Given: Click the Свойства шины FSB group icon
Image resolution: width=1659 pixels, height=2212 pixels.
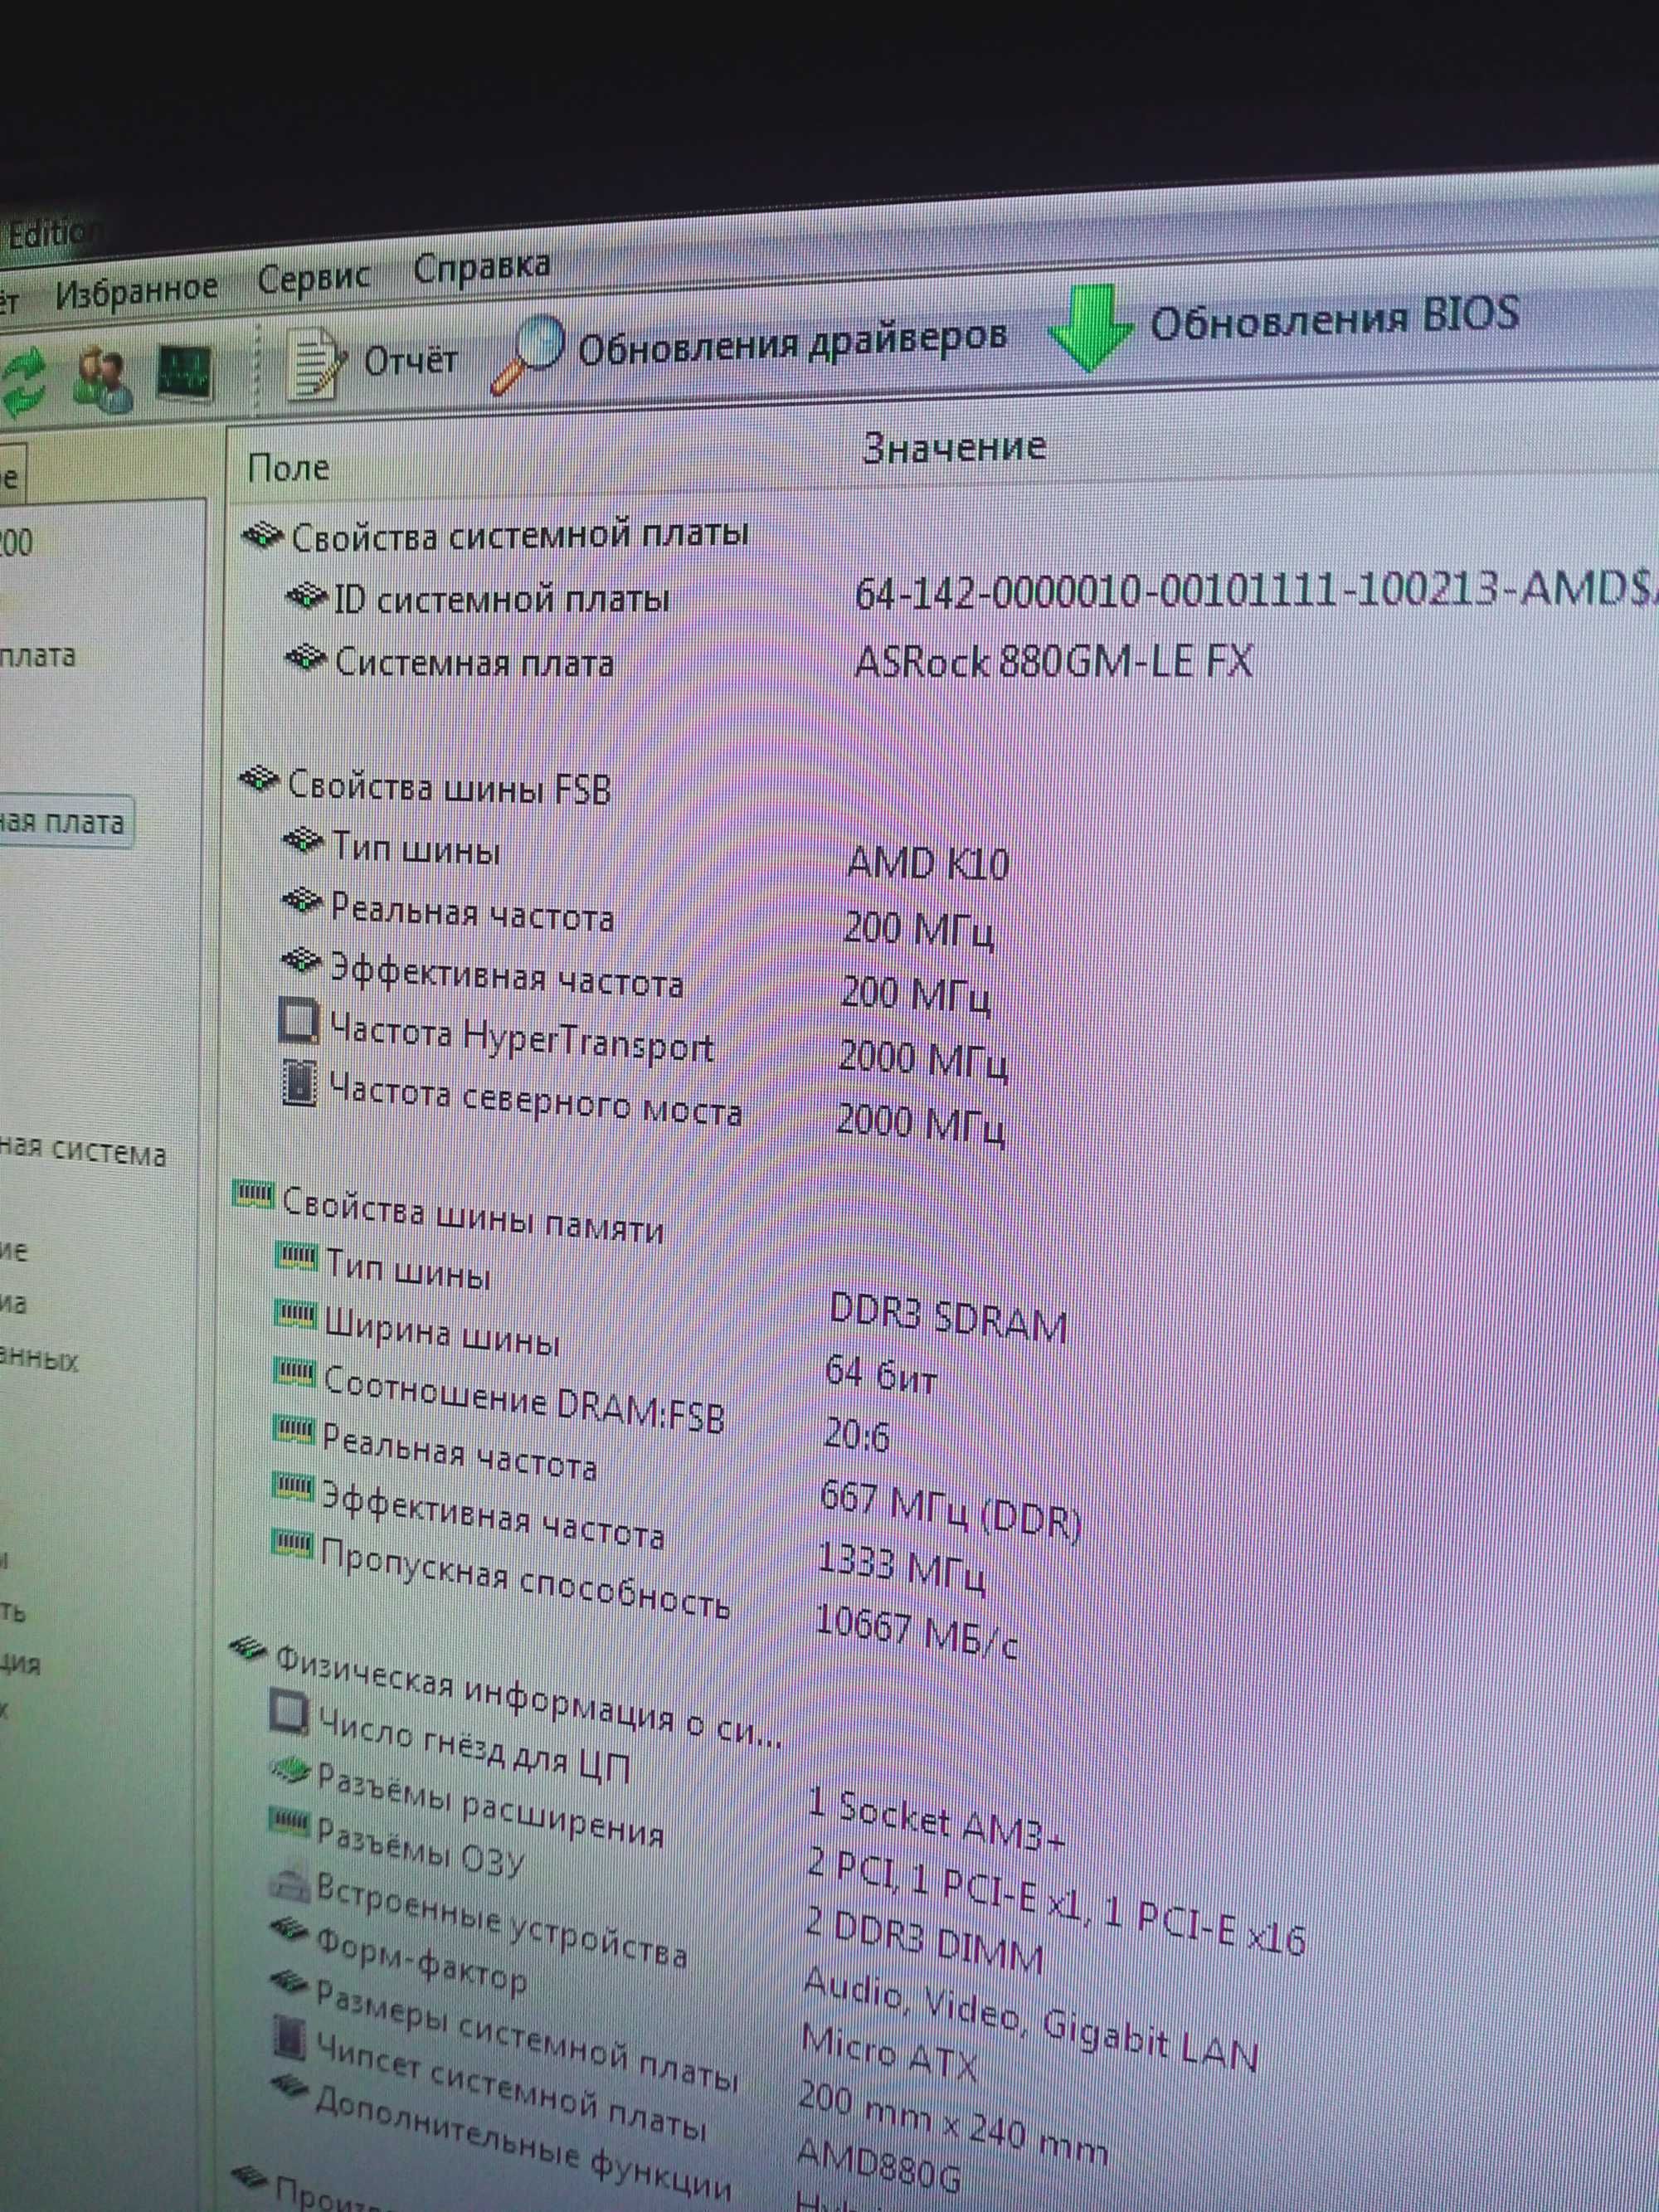Looking at the screenshot, I should [x=259, y=780].
